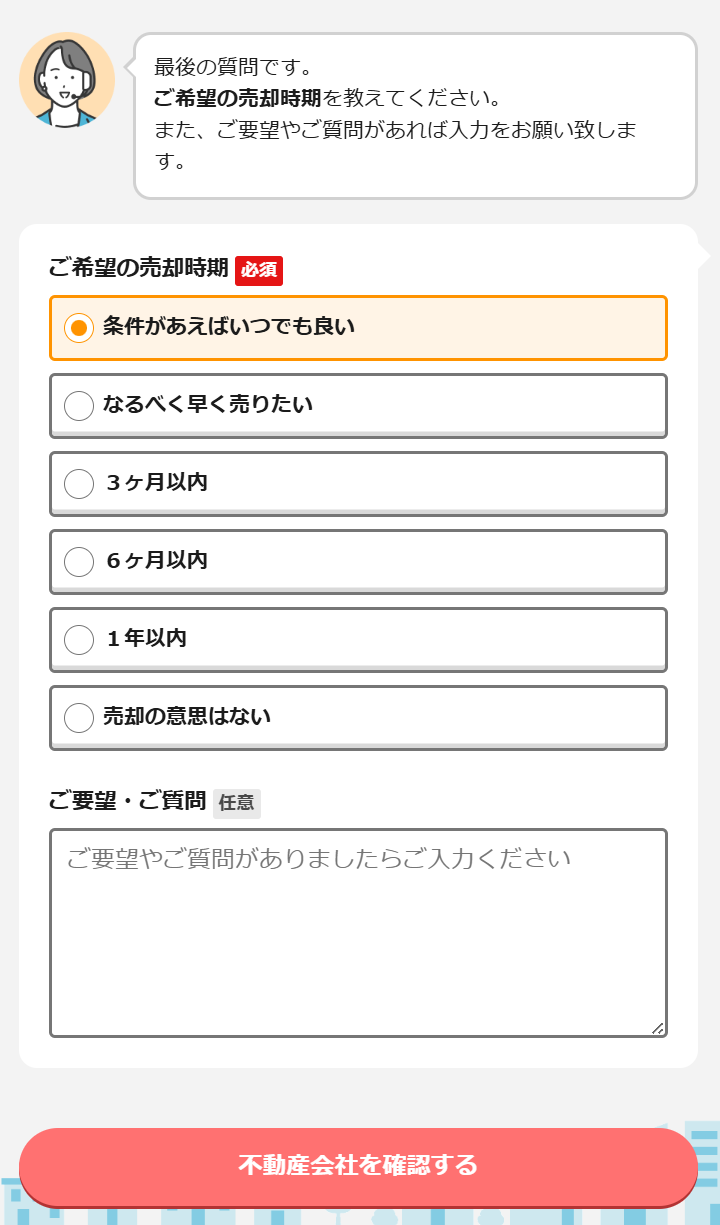The width and height of the screenshot is (720, 1225).
Task: Click the bold ご希望の売却時期 text in bubble
Action: point(237,98)
